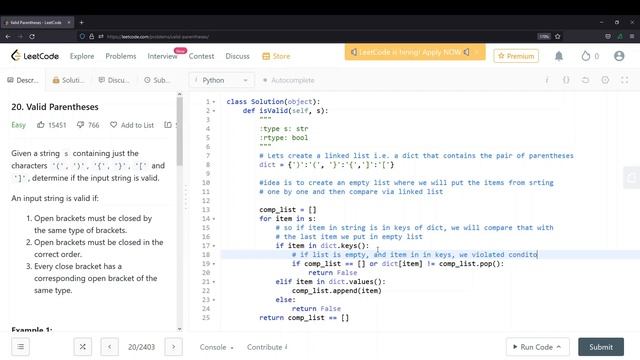The image size is (640, 360).
Task: Go back in the browser
Action: pyautogui.click(x=8, y=36)
